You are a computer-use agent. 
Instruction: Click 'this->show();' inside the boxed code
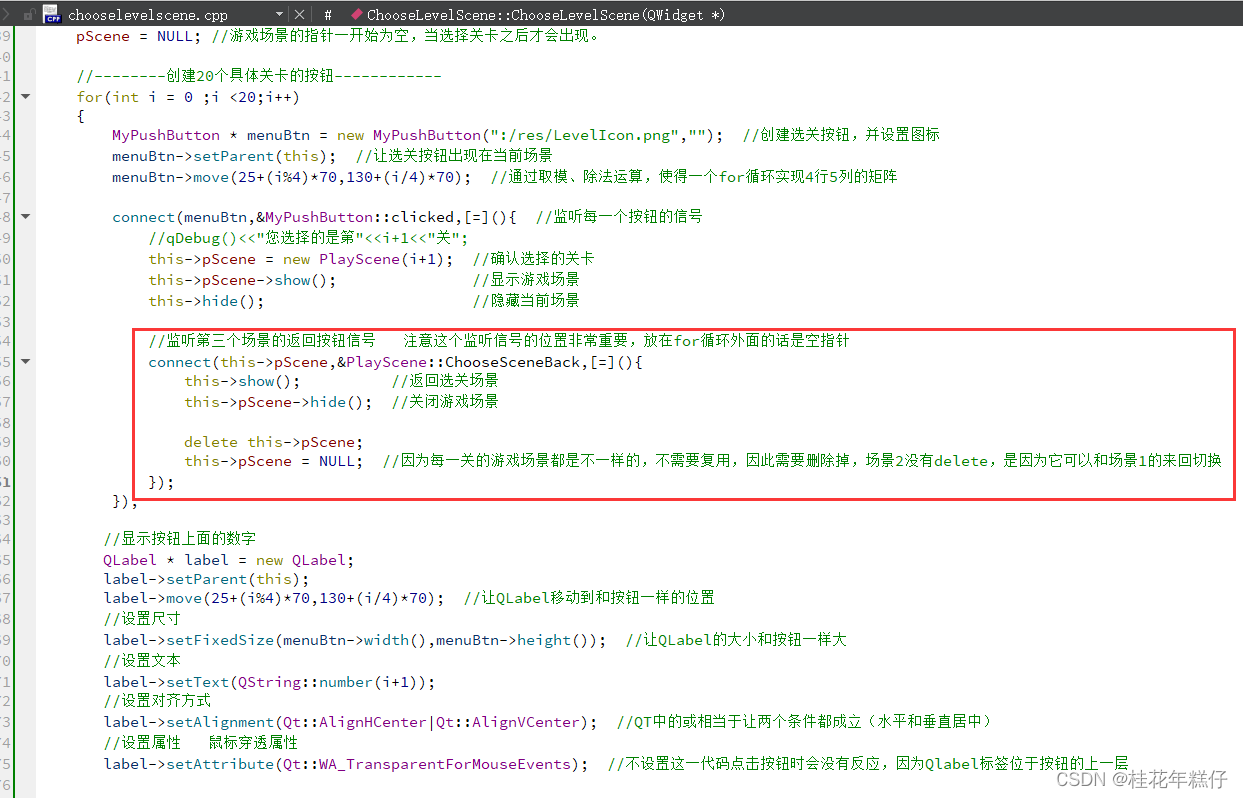pyautogui.click(x=242, y=381)
